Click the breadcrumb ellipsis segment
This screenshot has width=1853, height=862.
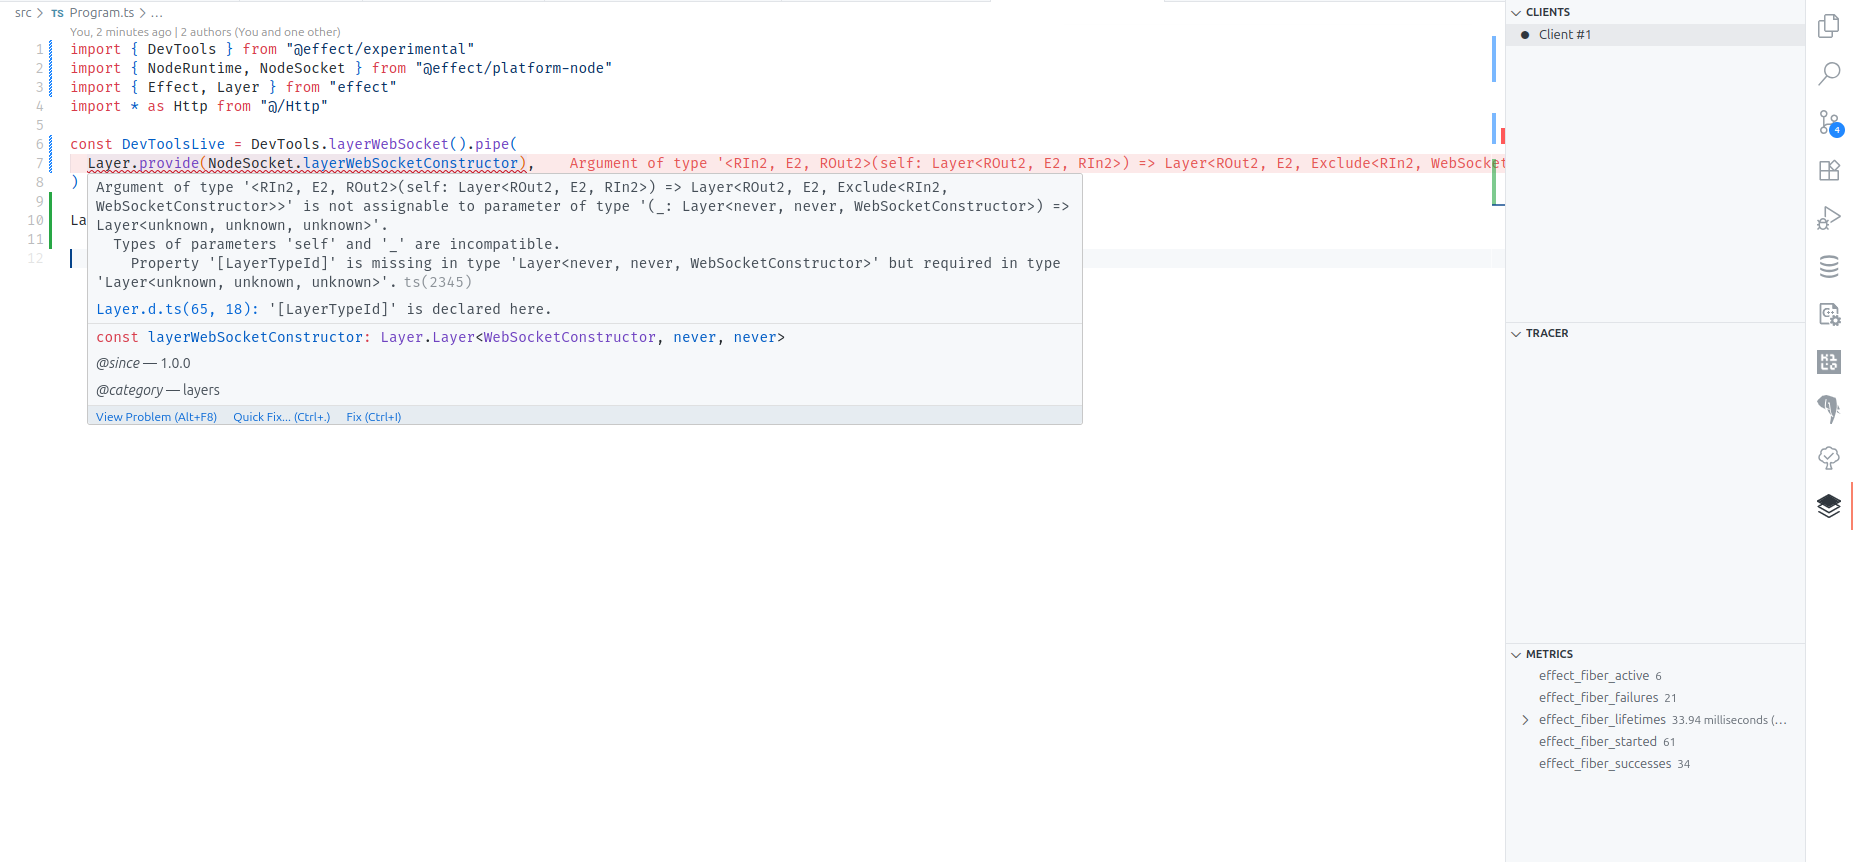157,13
